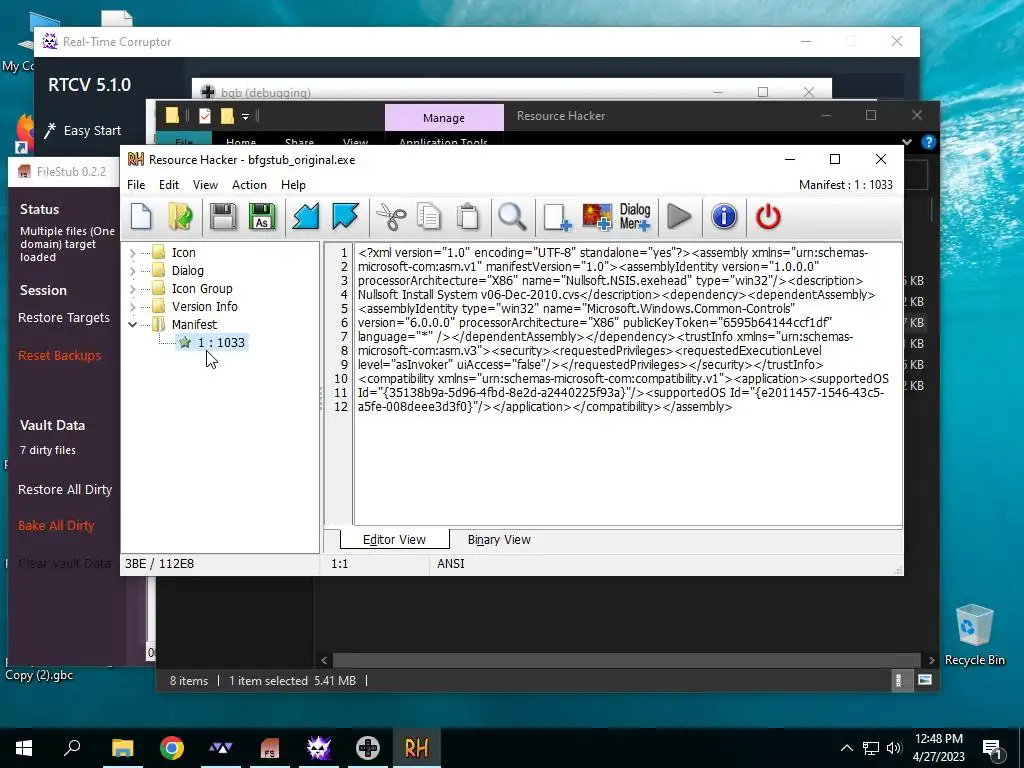
Task: Click Reset Backups in FileStub
Action: [59, 356]
